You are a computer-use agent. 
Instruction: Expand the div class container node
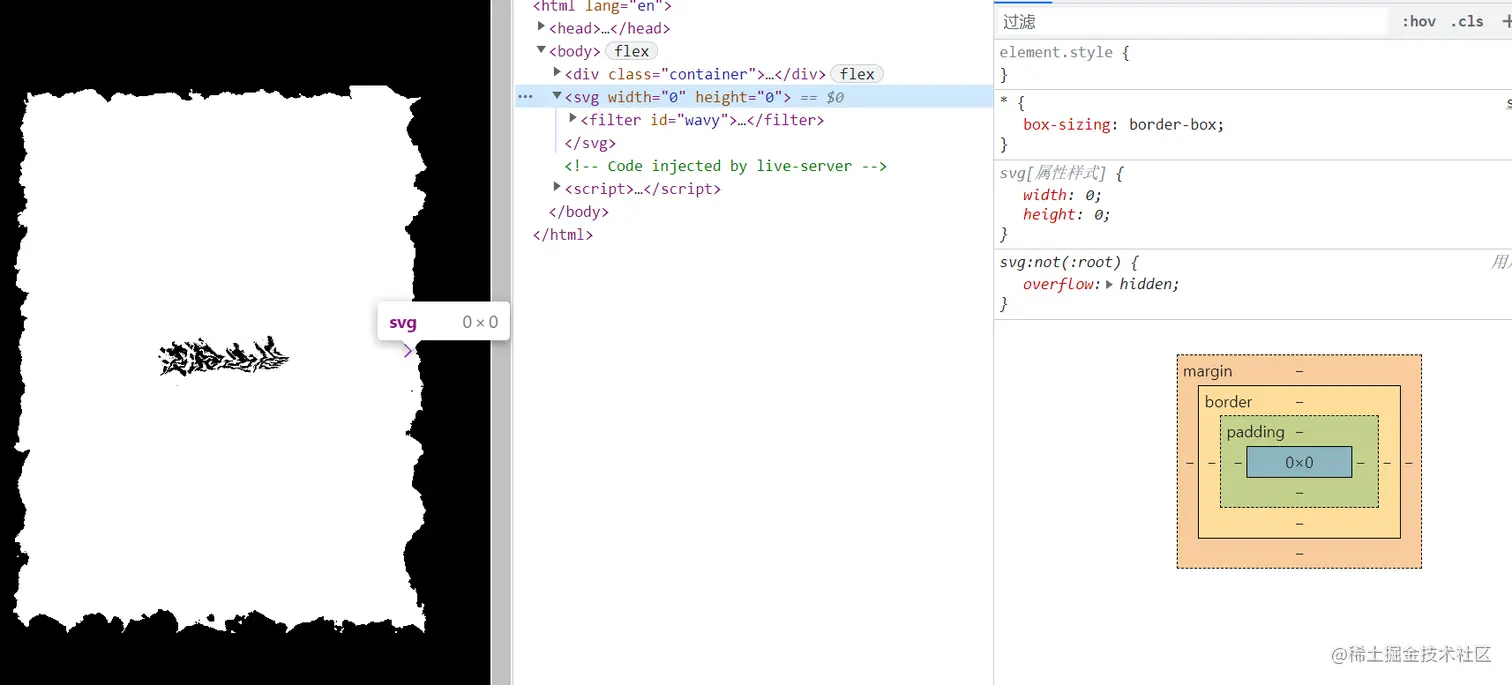click(x=558, y=73)
